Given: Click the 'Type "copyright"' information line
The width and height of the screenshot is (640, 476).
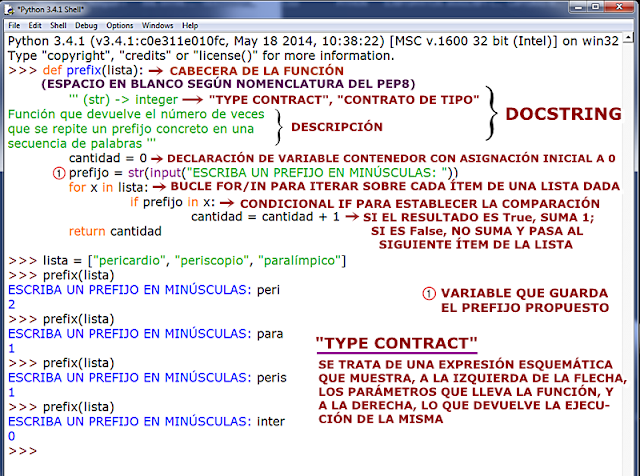Looking at the screenshot, I should pyautogui.click(x=201, y=56).
